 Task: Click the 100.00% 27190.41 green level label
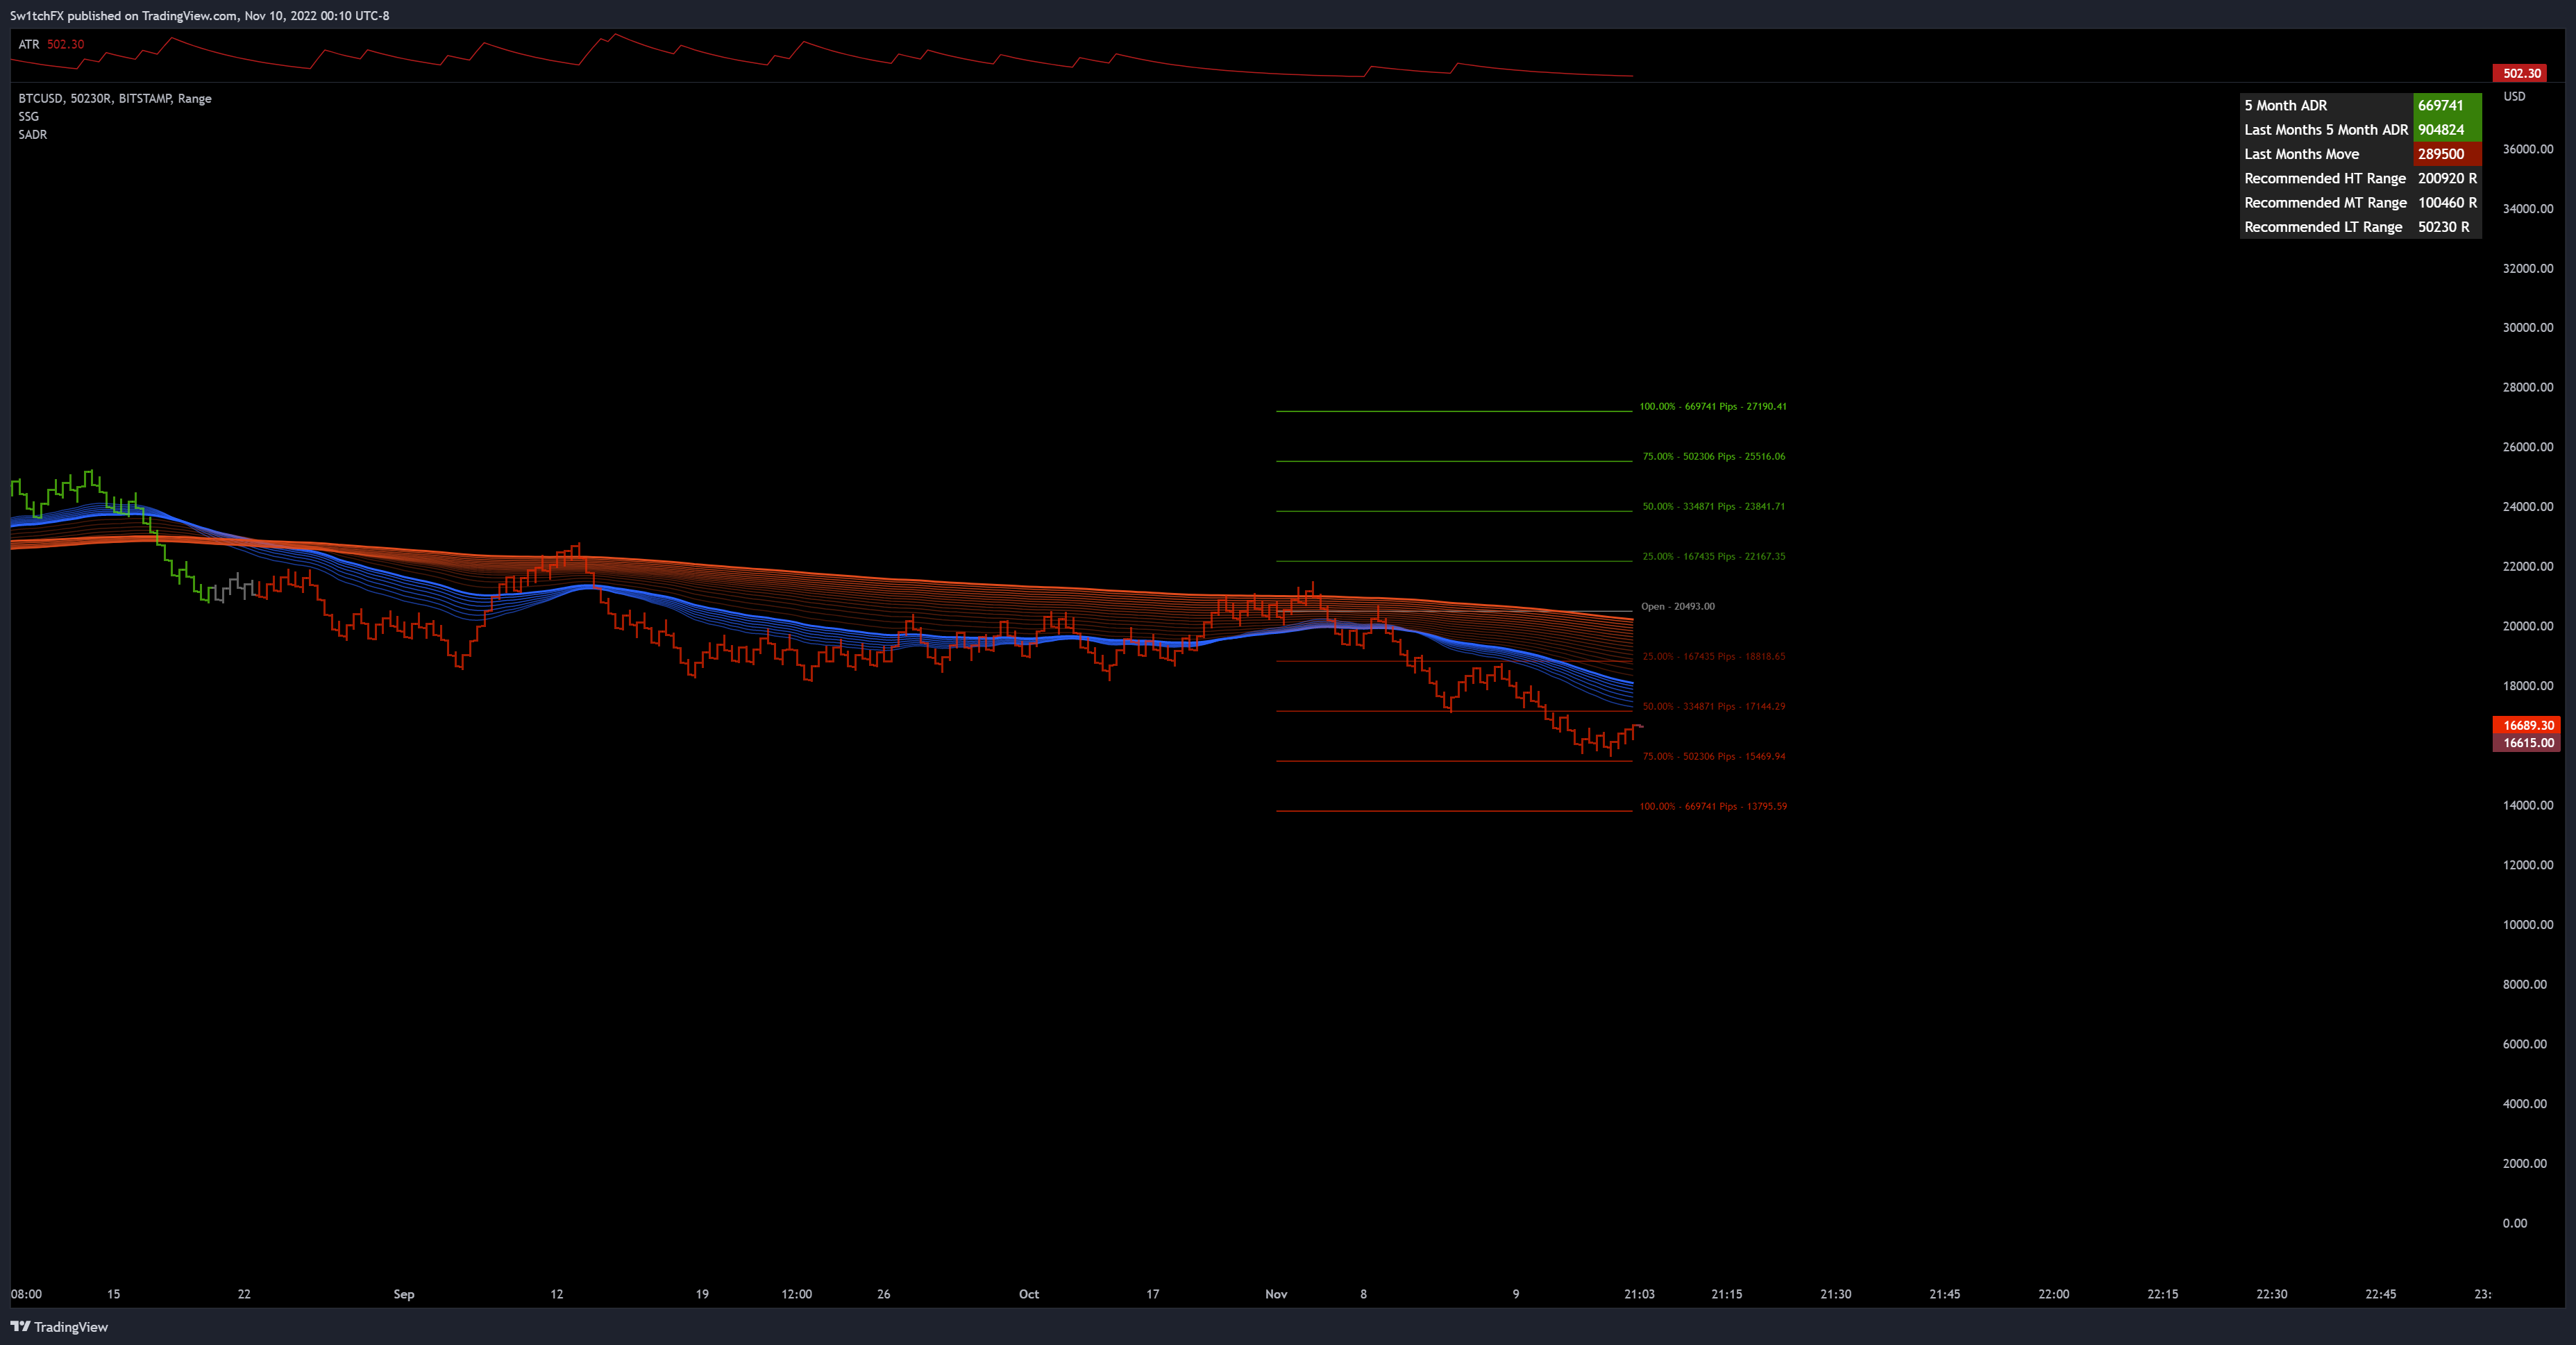coord(1712,406)
